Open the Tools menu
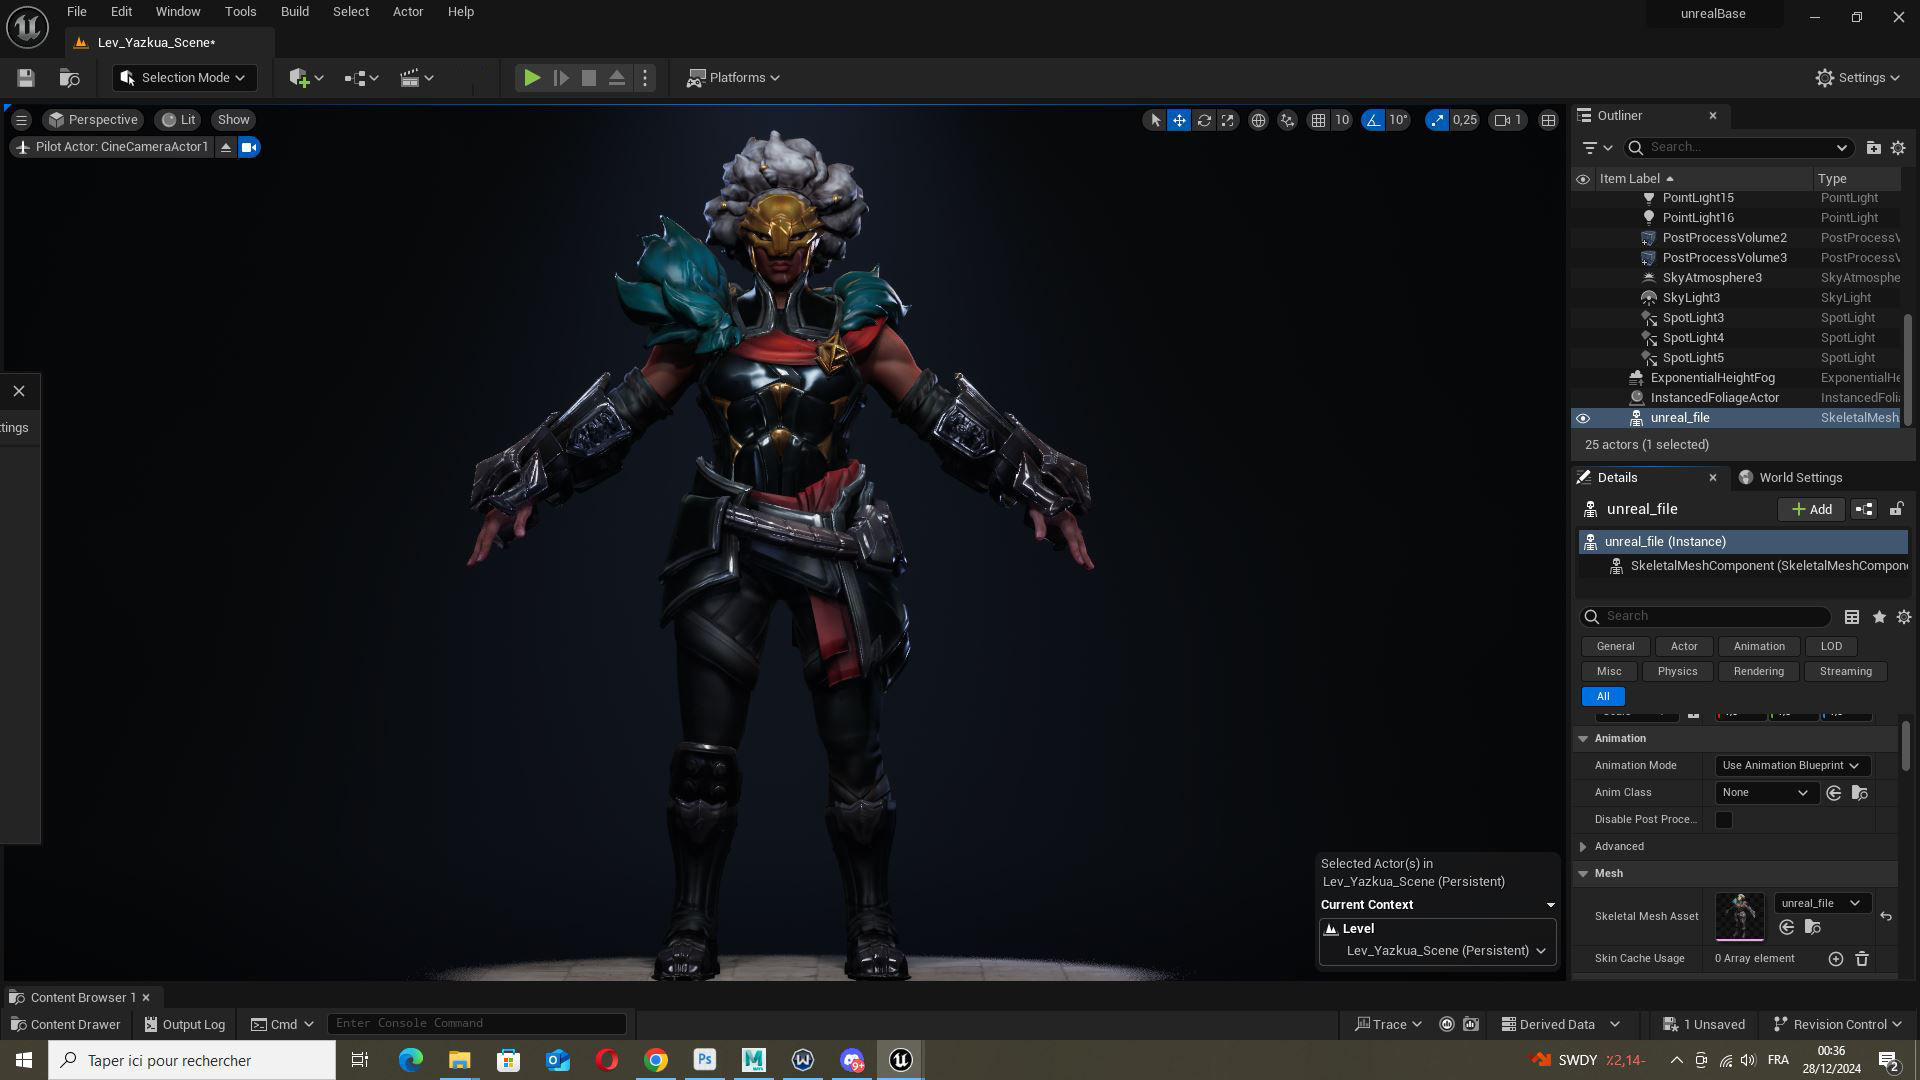The width and height of the screenshot is (1920, 1080). [240, 12]
